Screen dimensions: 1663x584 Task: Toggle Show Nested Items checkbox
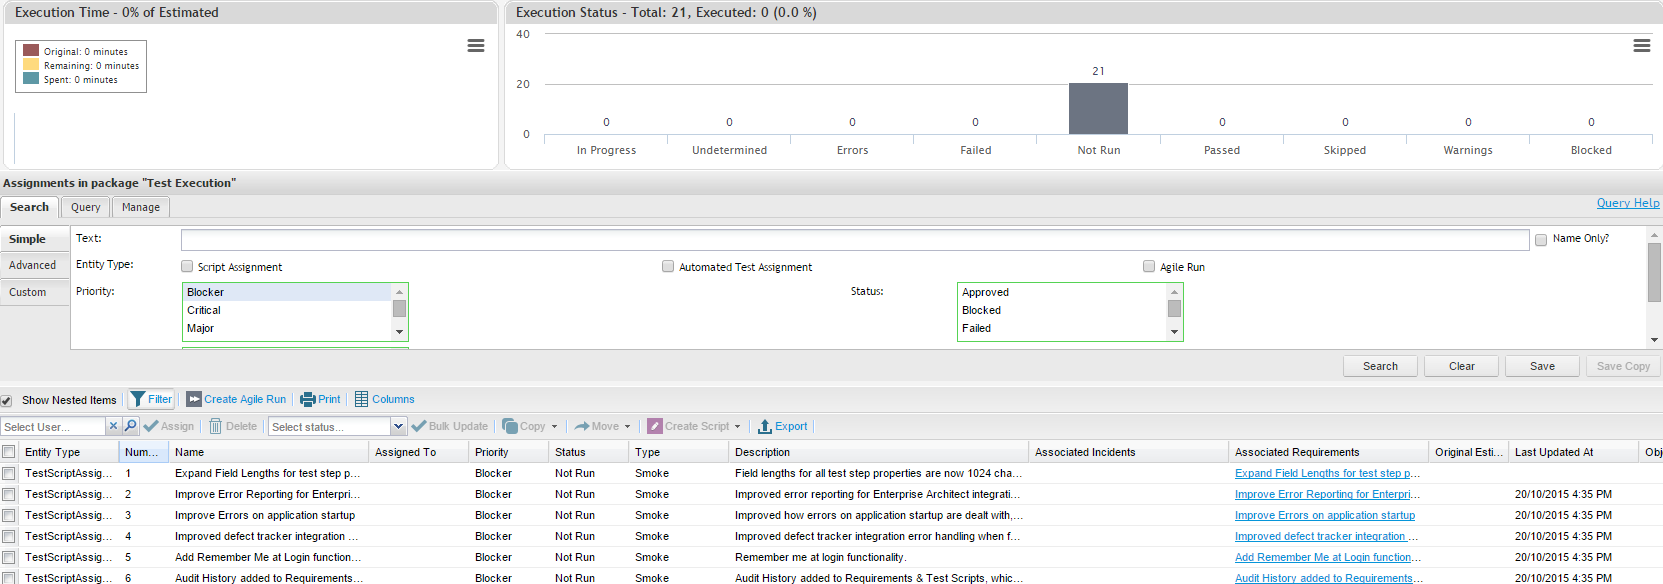pos(7,400)
